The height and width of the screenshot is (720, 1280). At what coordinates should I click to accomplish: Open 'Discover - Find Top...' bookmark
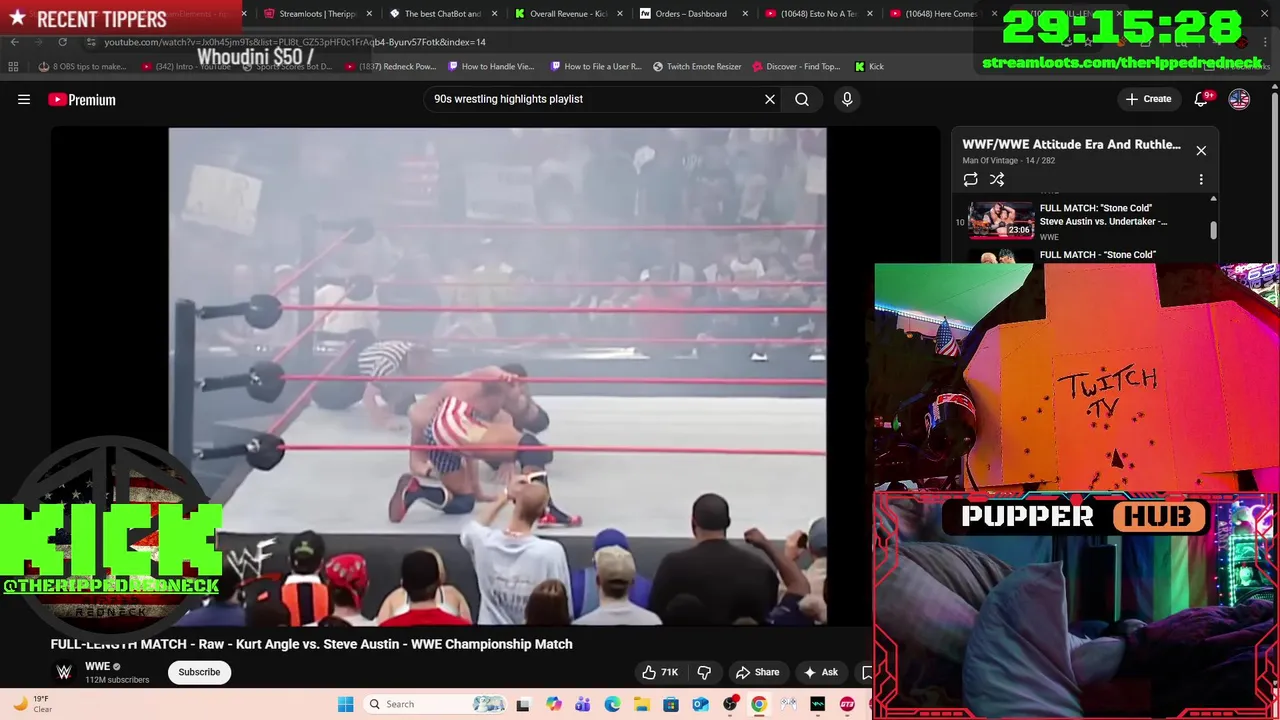pos(796,67)
